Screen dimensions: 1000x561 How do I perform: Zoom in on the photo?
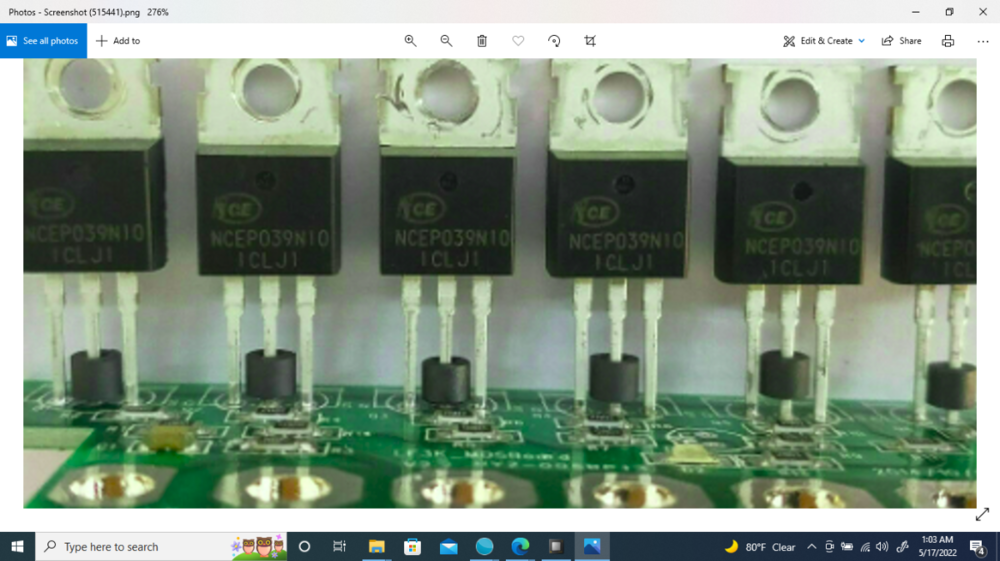pyautogui.click(x=411, y=41)
